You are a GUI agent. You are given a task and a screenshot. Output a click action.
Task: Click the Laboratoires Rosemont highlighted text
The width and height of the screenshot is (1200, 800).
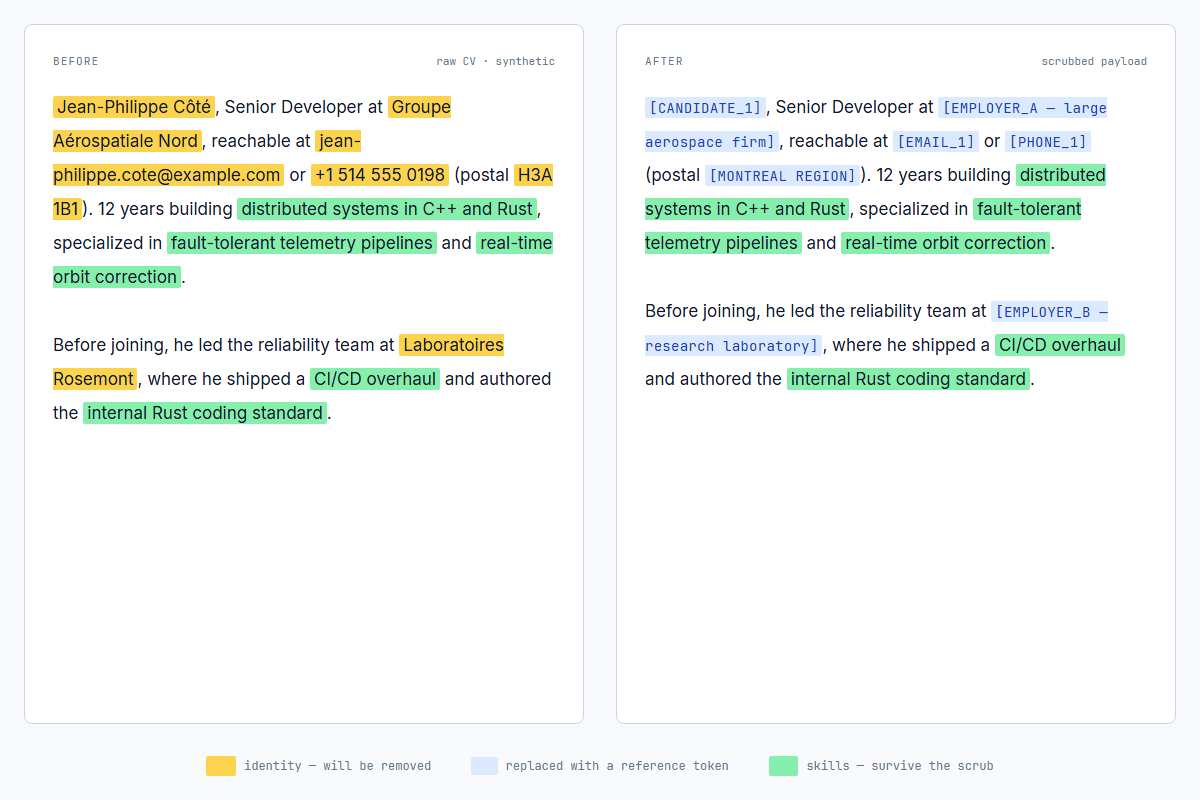coord(452,345)
